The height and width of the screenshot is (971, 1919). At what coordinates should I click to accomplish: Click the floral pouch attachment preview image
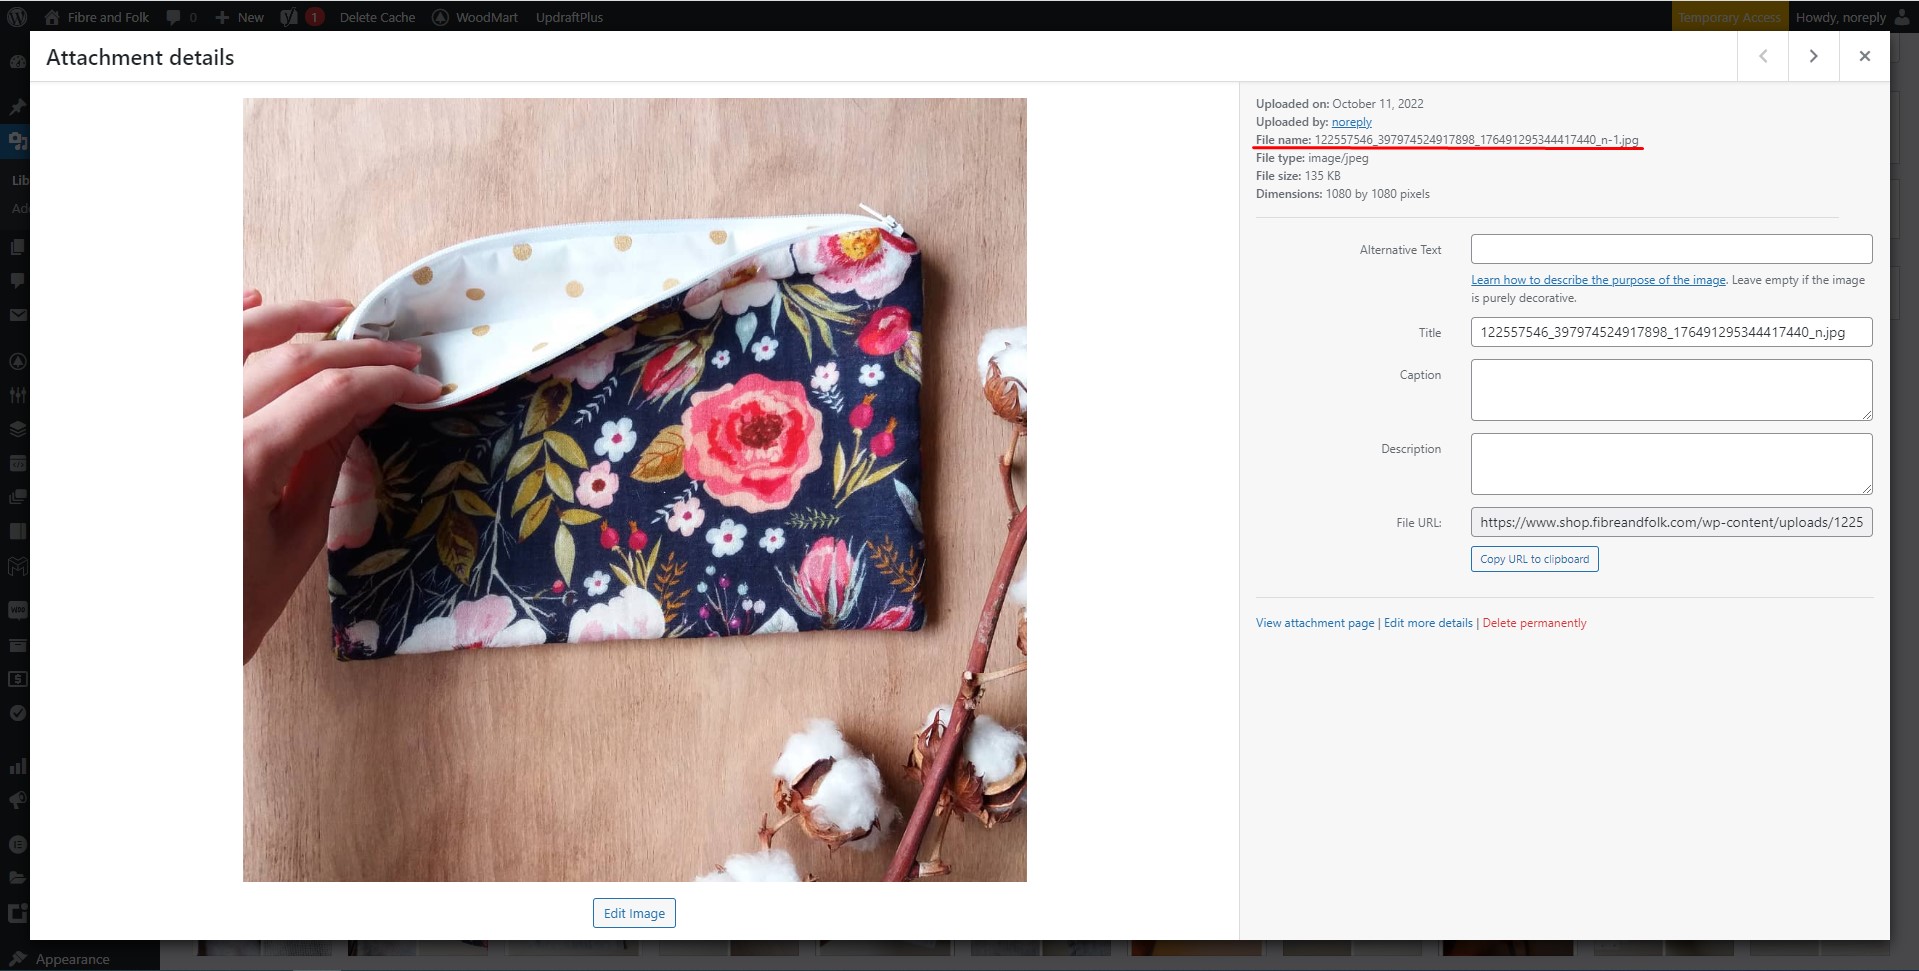point(634,490)
